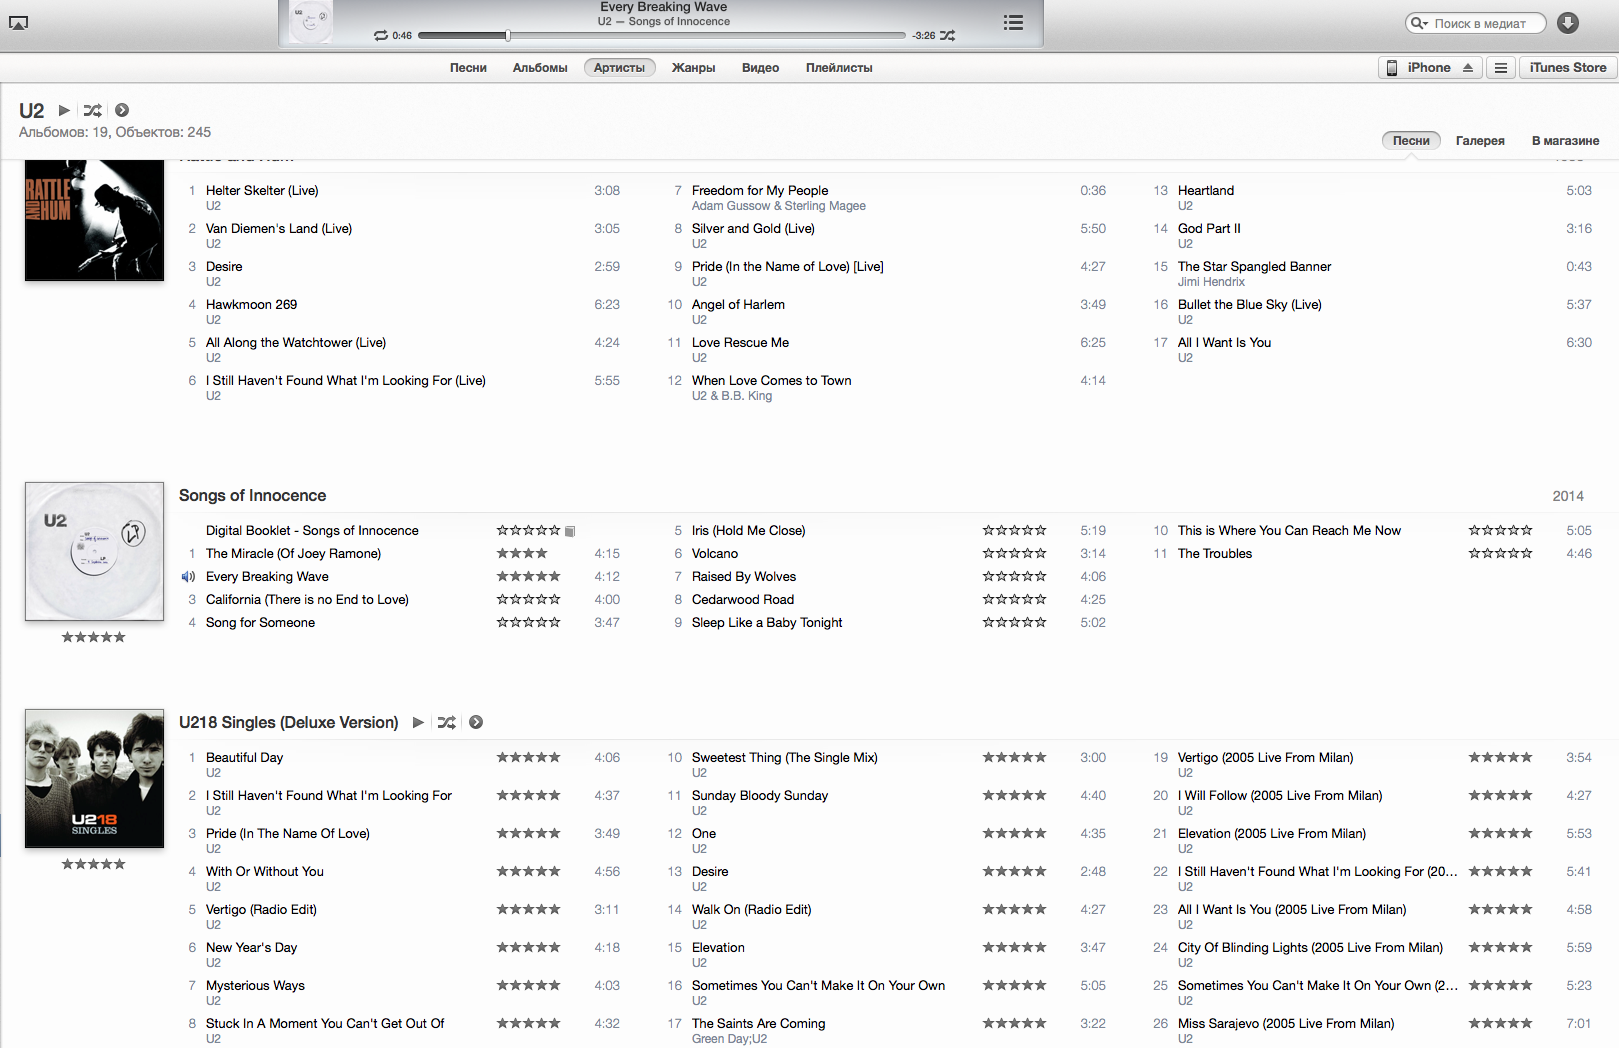This screenshot has width=1619, height=1048.
Task: Click the U218 Singles album cover
Action: 94,778
